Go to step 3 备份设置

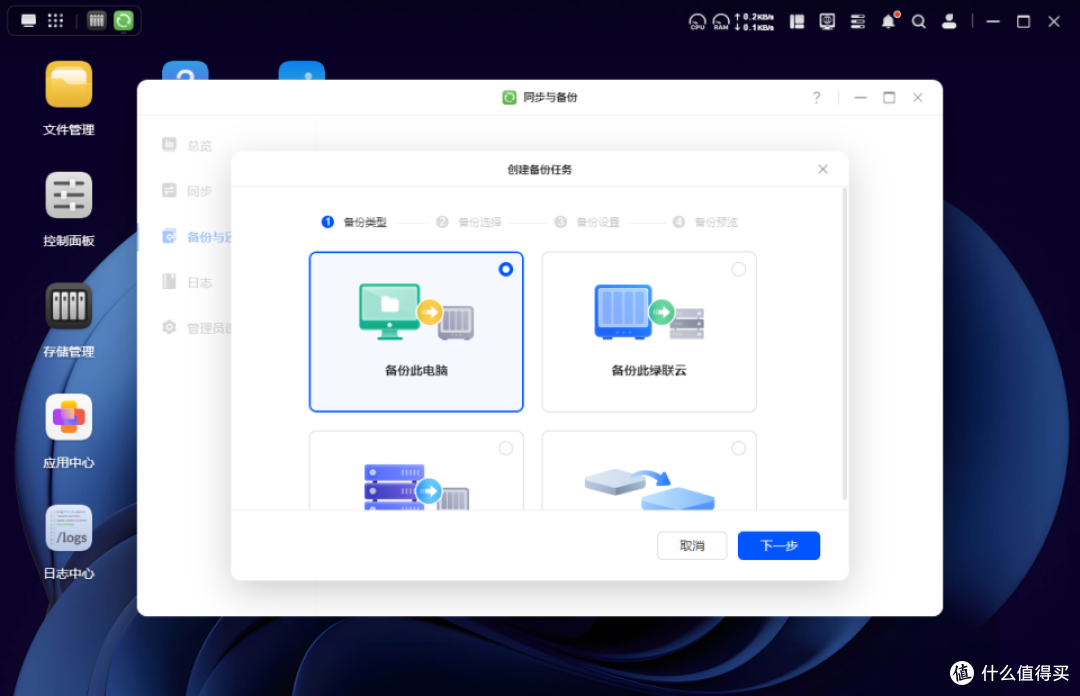[x=588, y=222]
